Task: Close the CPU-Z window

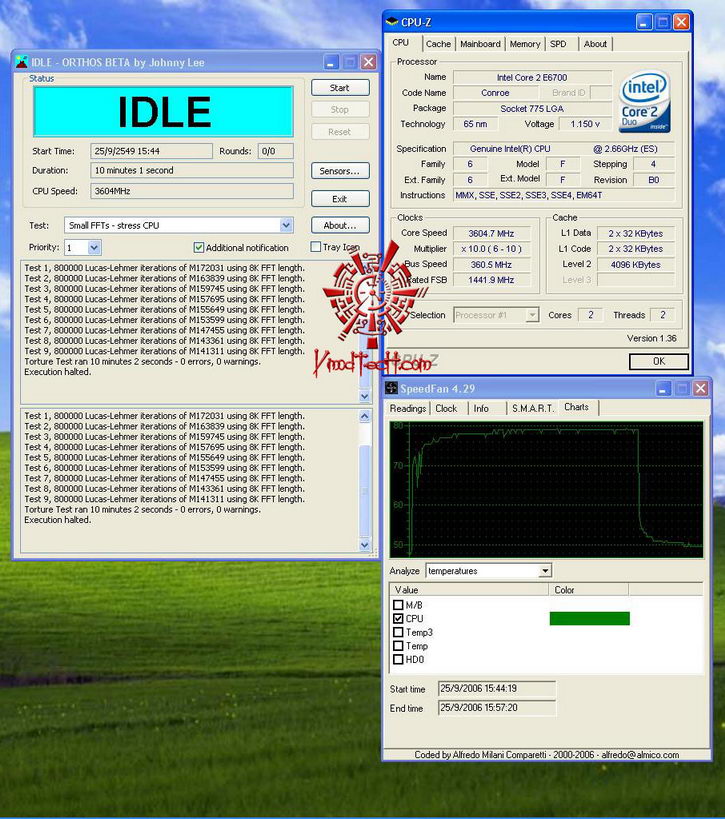Action: (x=681, y=22)
